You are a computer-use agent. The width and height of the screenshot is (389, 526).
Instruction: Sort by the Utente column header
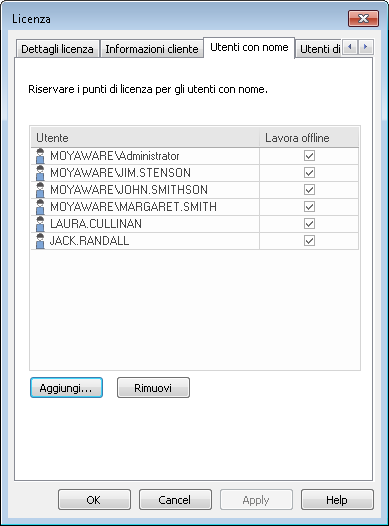tap(145, 138)
